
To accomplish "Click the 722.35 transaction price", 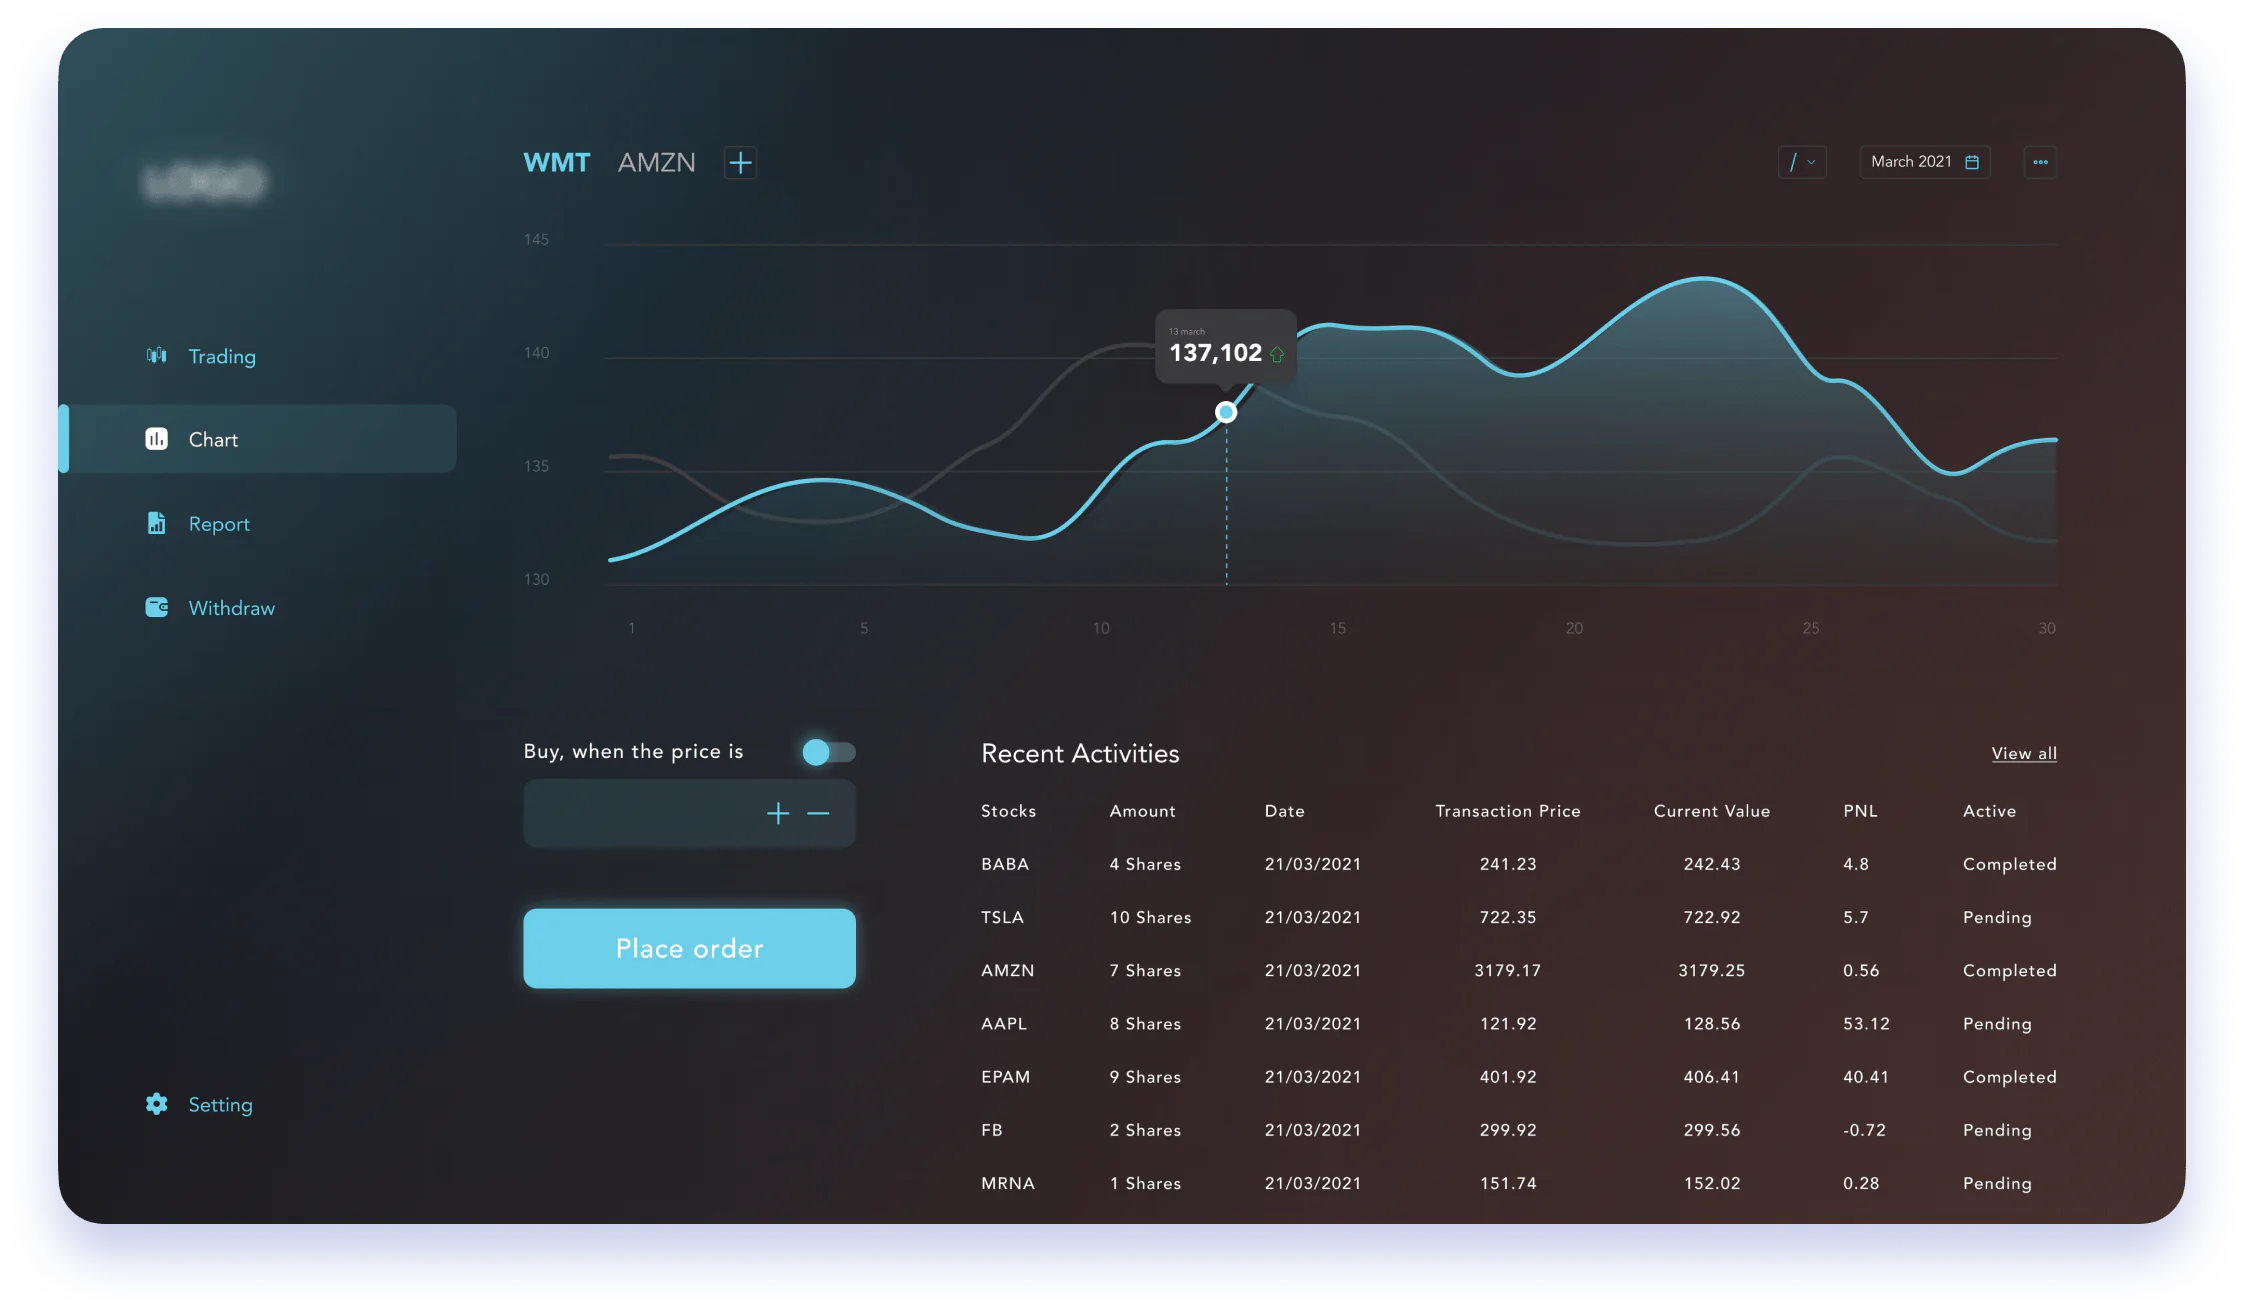I will pyautogui.click(x=1508, y=917).
